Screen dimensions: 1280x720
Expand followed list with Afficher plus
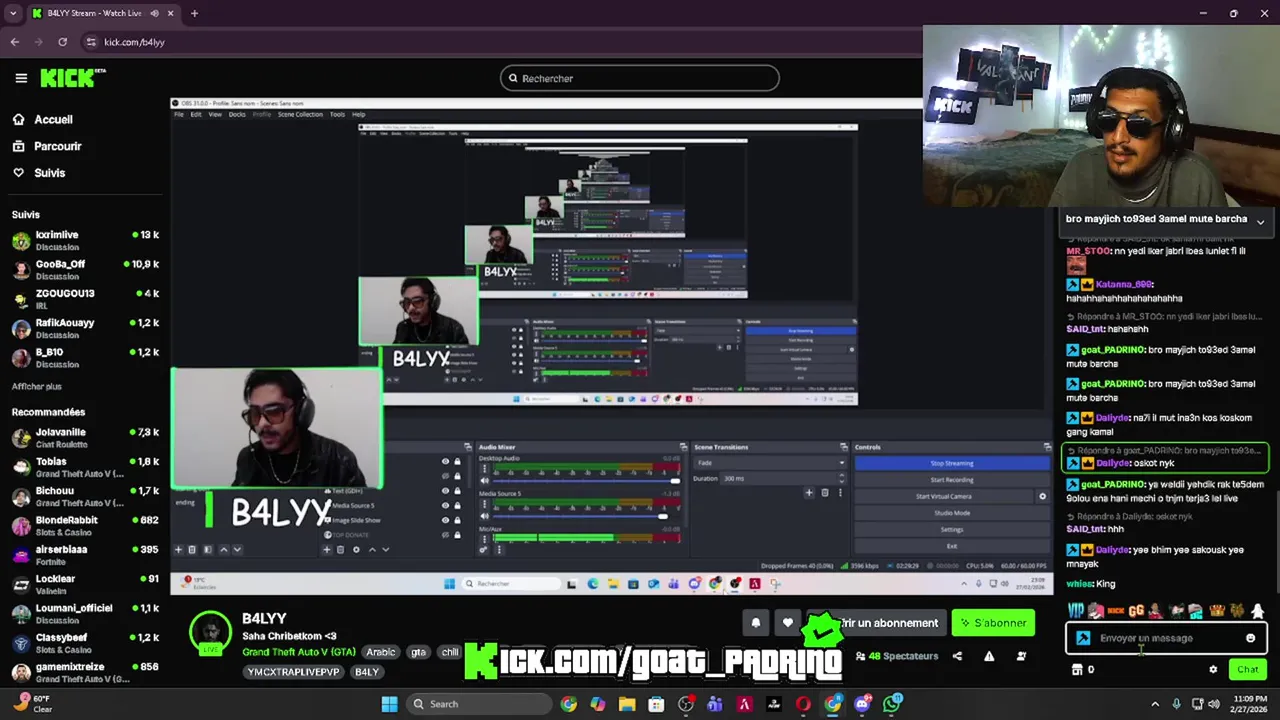click(37, 387)
